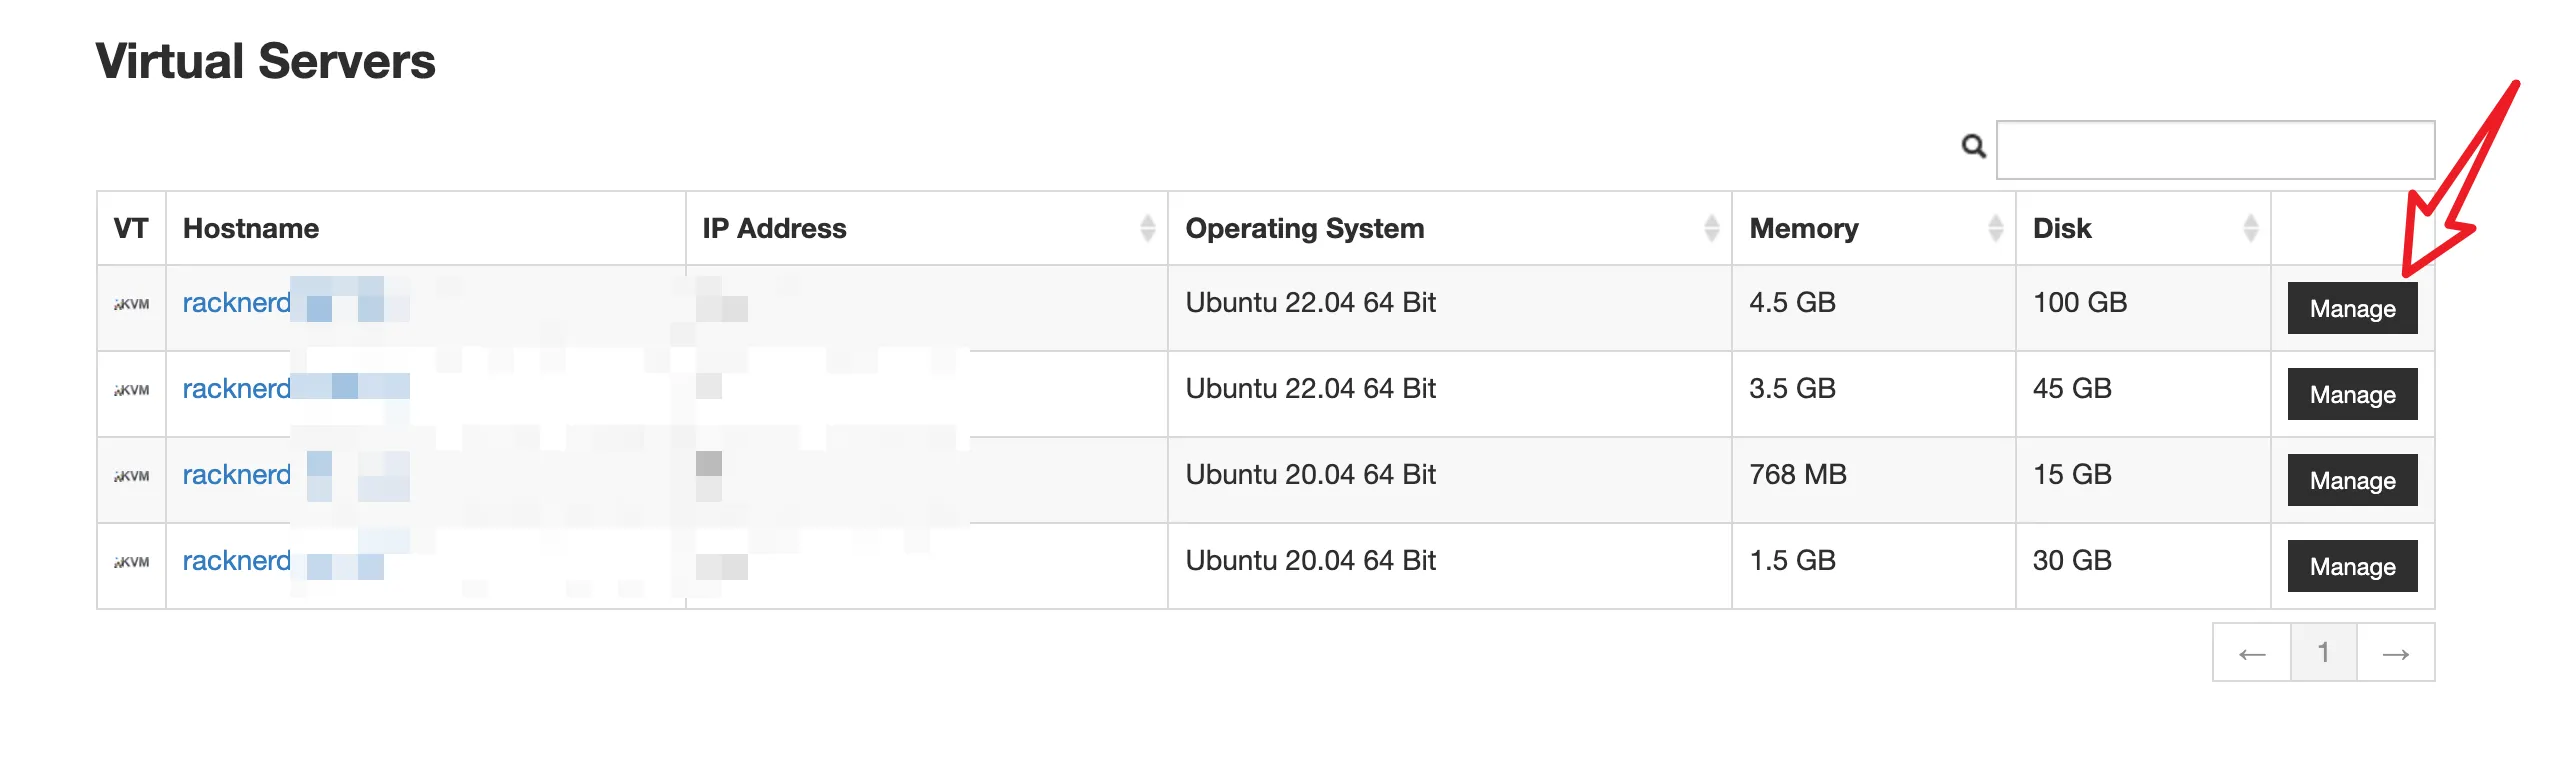Screen dimensions: 2566x768
Task: Open the last racknerd hostname link
Action: 236,561
